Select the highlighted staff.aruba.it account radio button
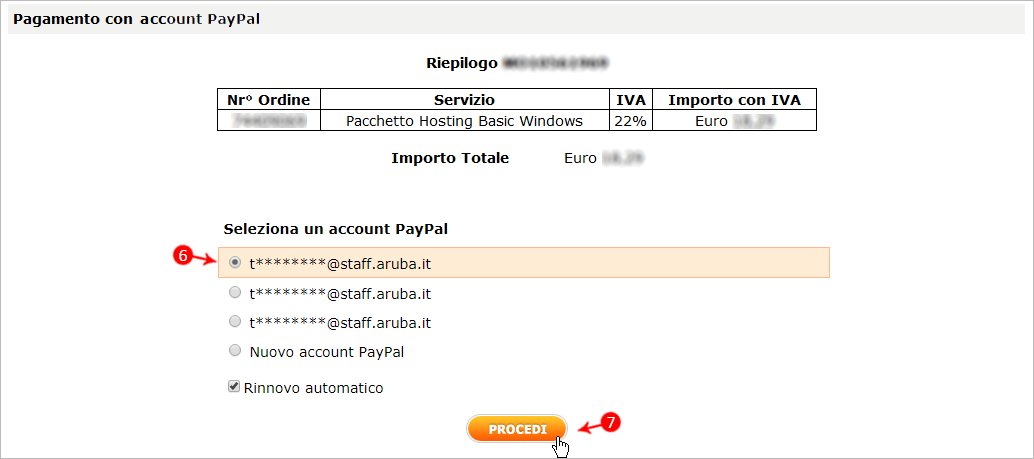 (235, 262)
